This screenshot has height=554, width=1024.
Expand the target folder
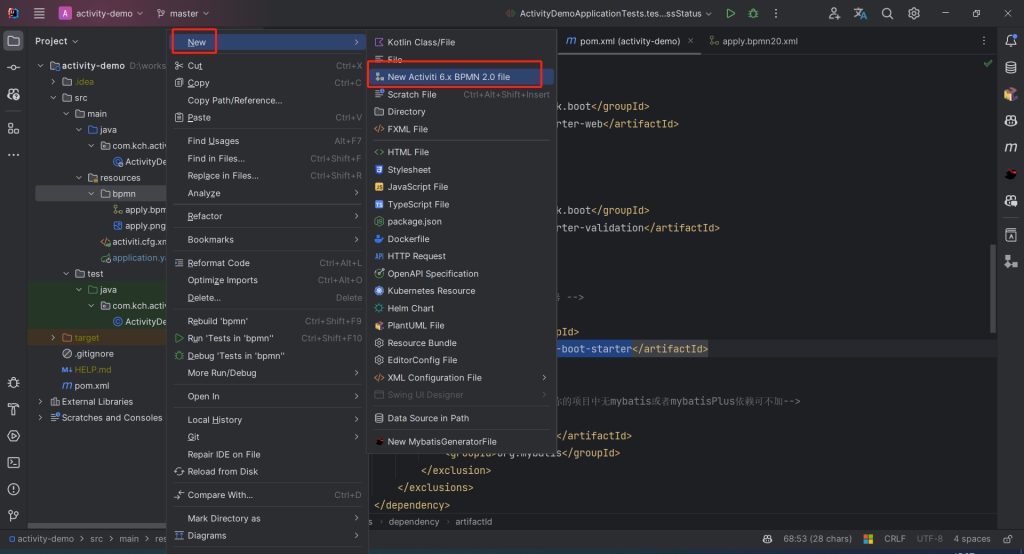[53, 338]
